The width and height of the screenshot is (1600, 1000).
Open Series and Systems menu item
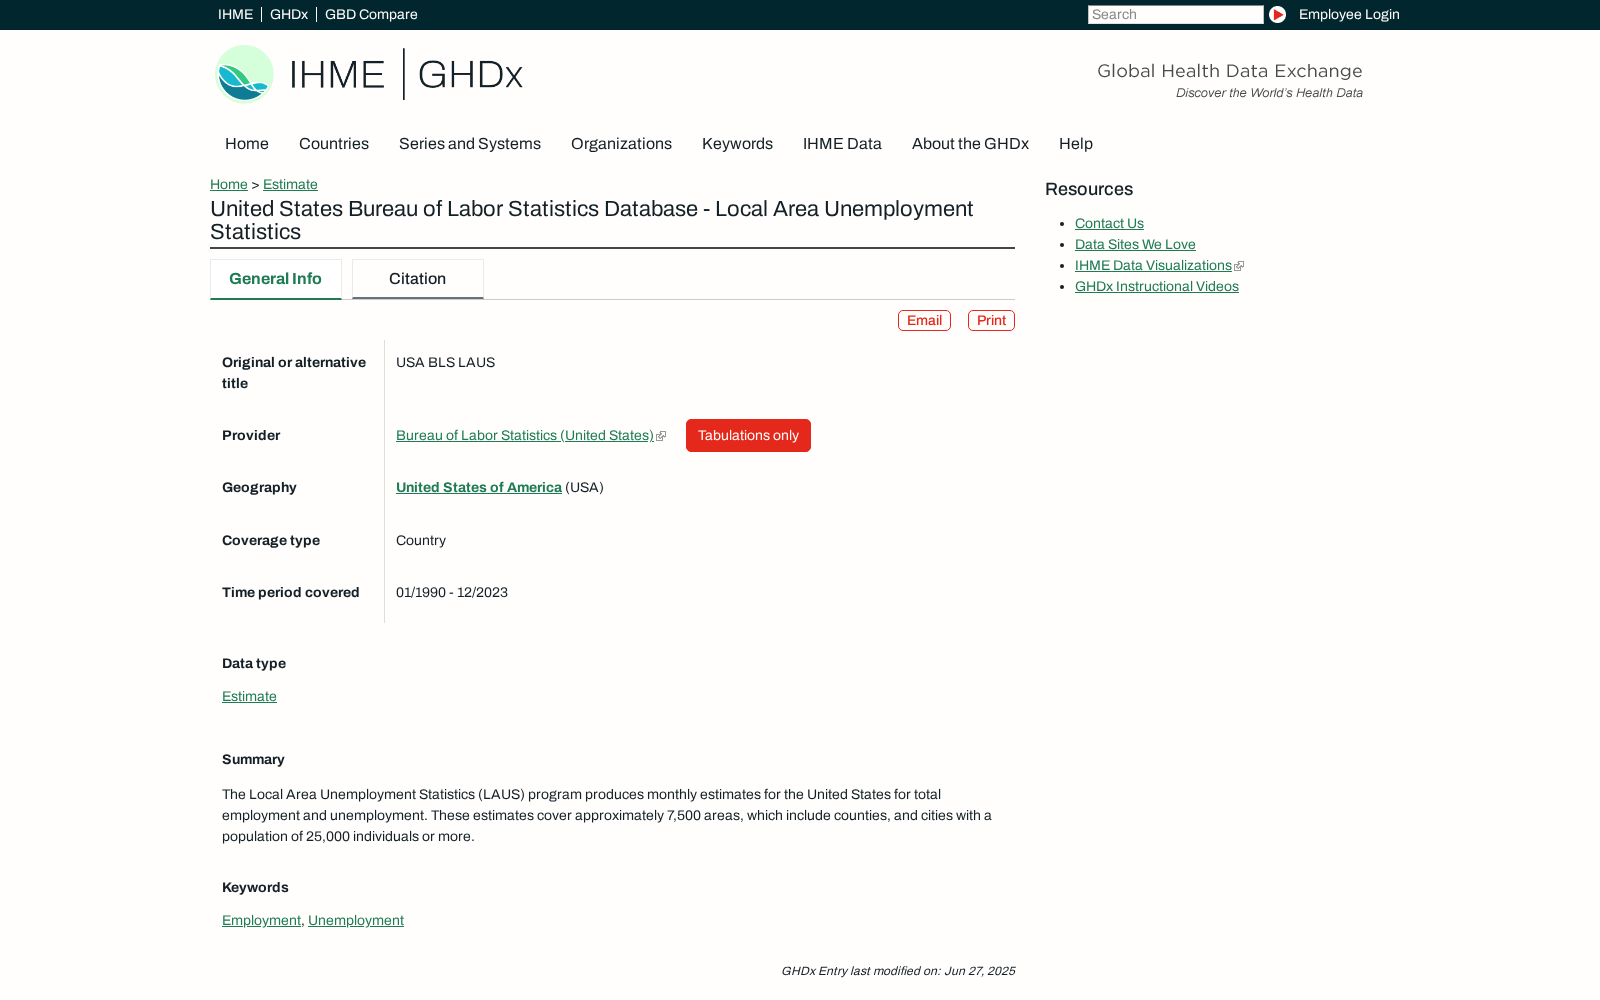click(470, 144)
